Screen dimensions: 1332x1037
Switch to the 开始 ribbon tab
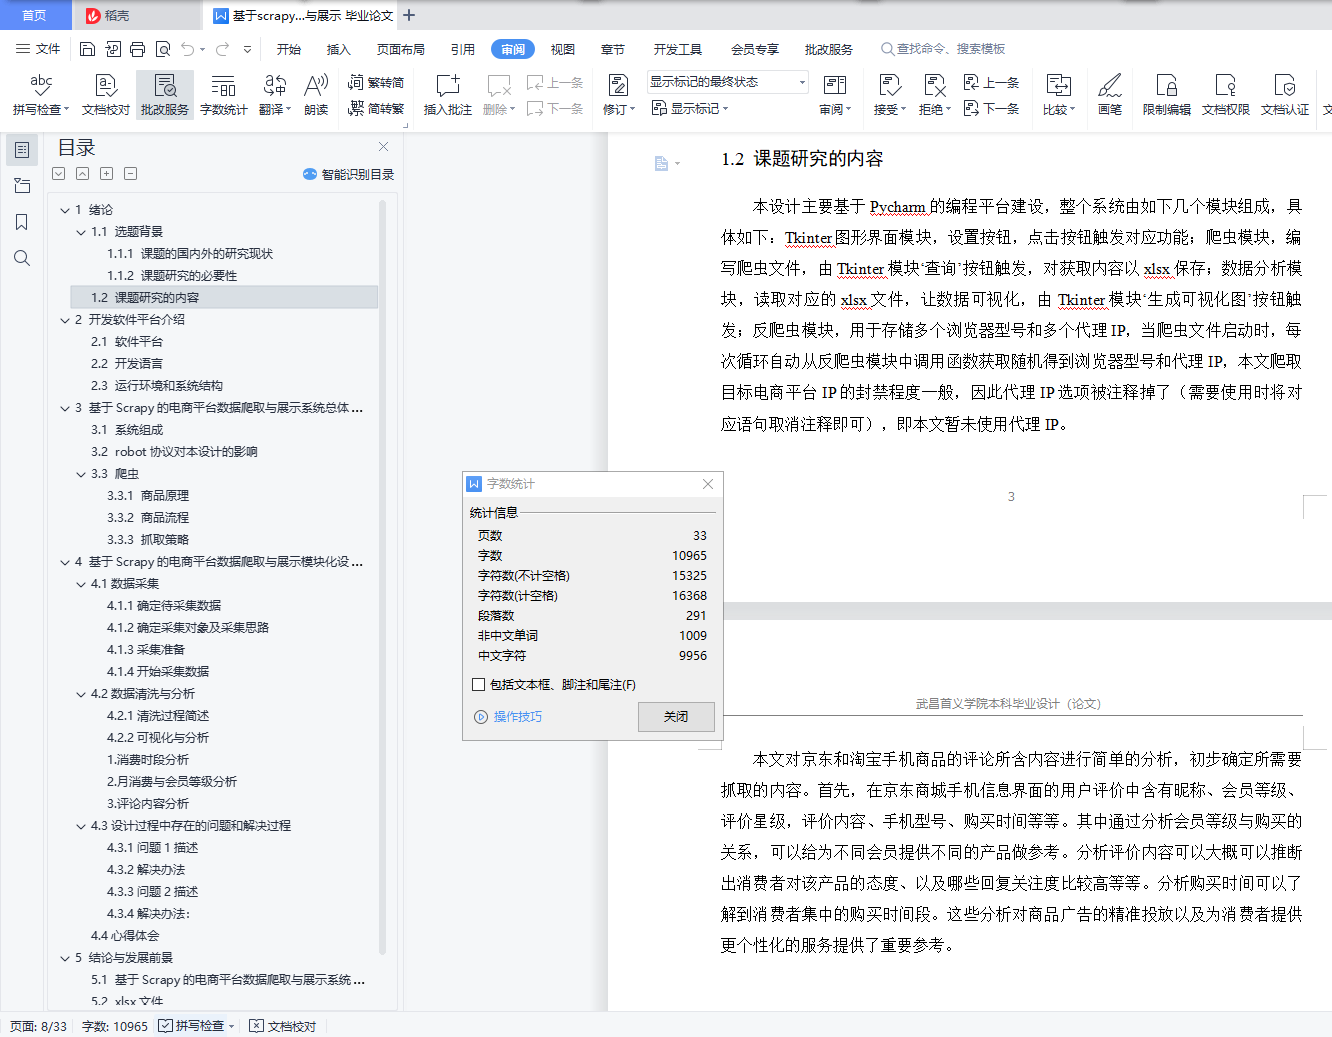289,49
